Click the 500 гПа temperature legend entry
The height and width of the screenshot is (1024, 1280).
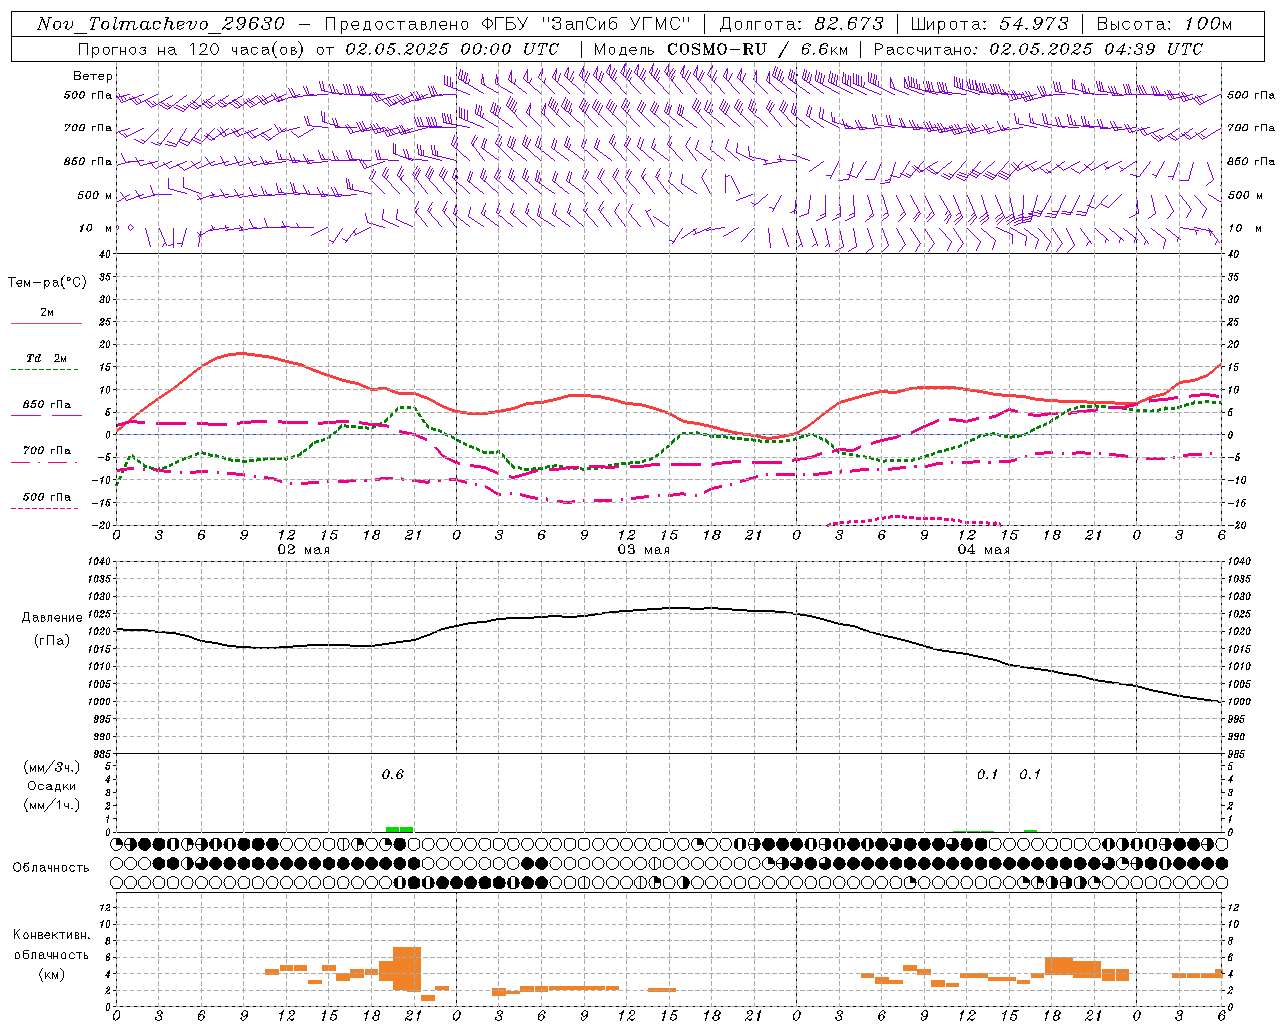pyautogui.click(x=47, y=497)
